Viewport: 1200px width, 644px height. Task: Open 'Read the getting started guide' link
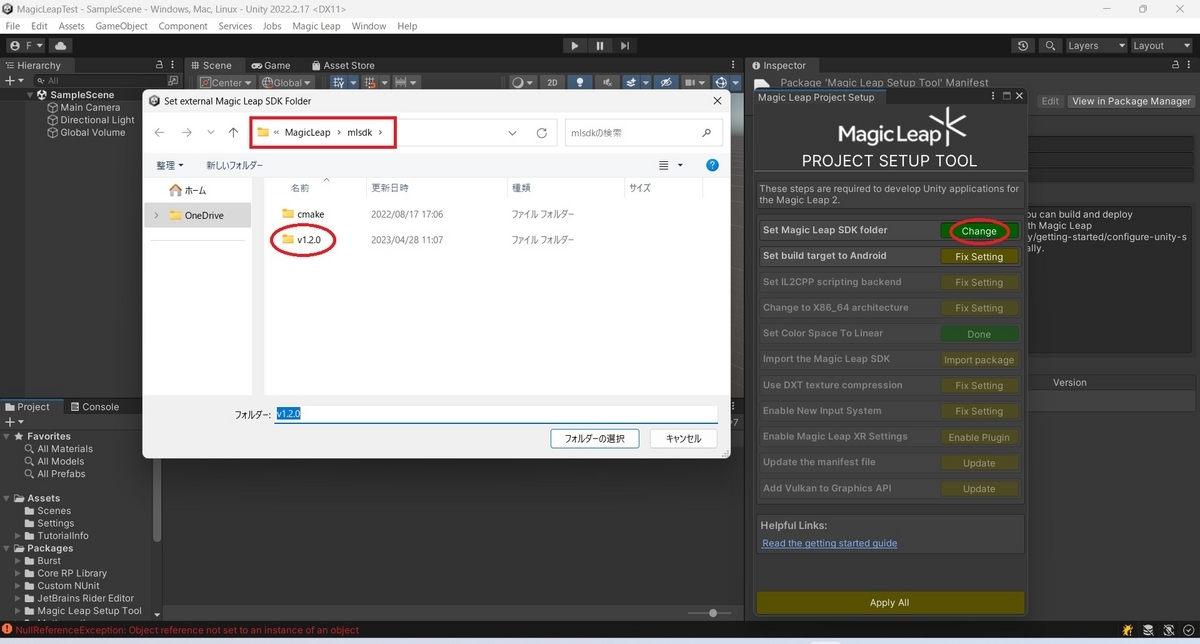click(x=829, y=543)
